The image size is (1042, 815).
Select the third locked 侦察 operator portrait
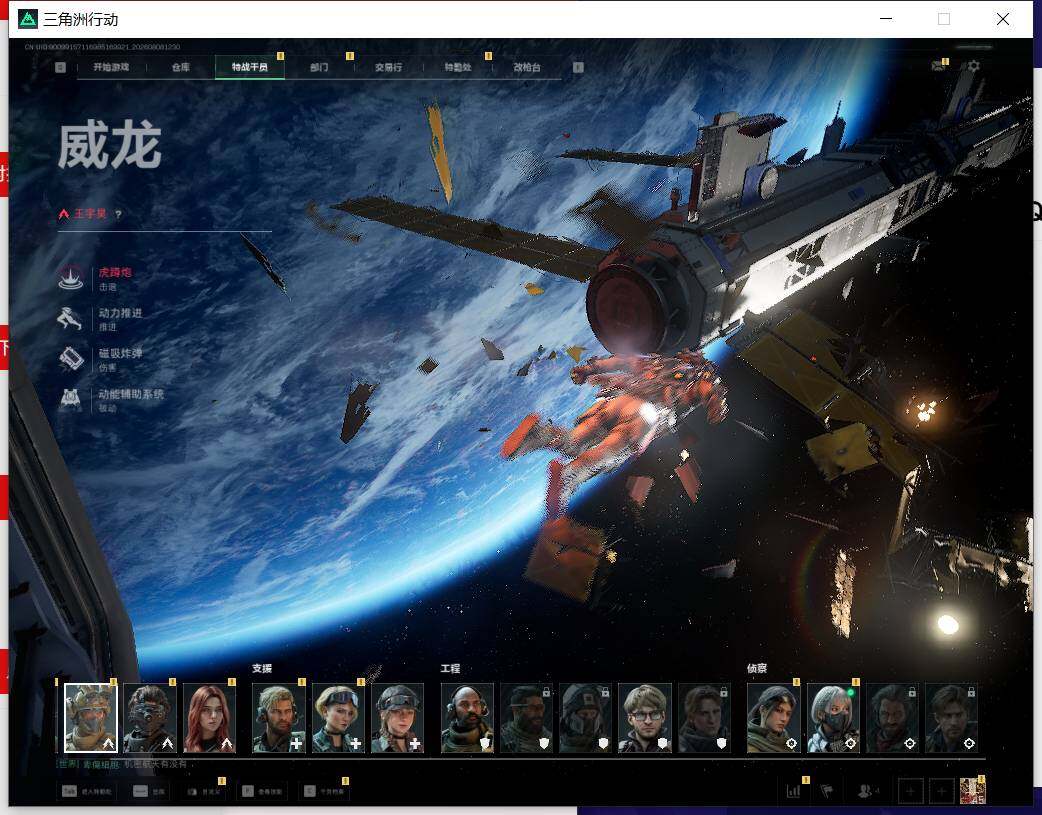892,718
